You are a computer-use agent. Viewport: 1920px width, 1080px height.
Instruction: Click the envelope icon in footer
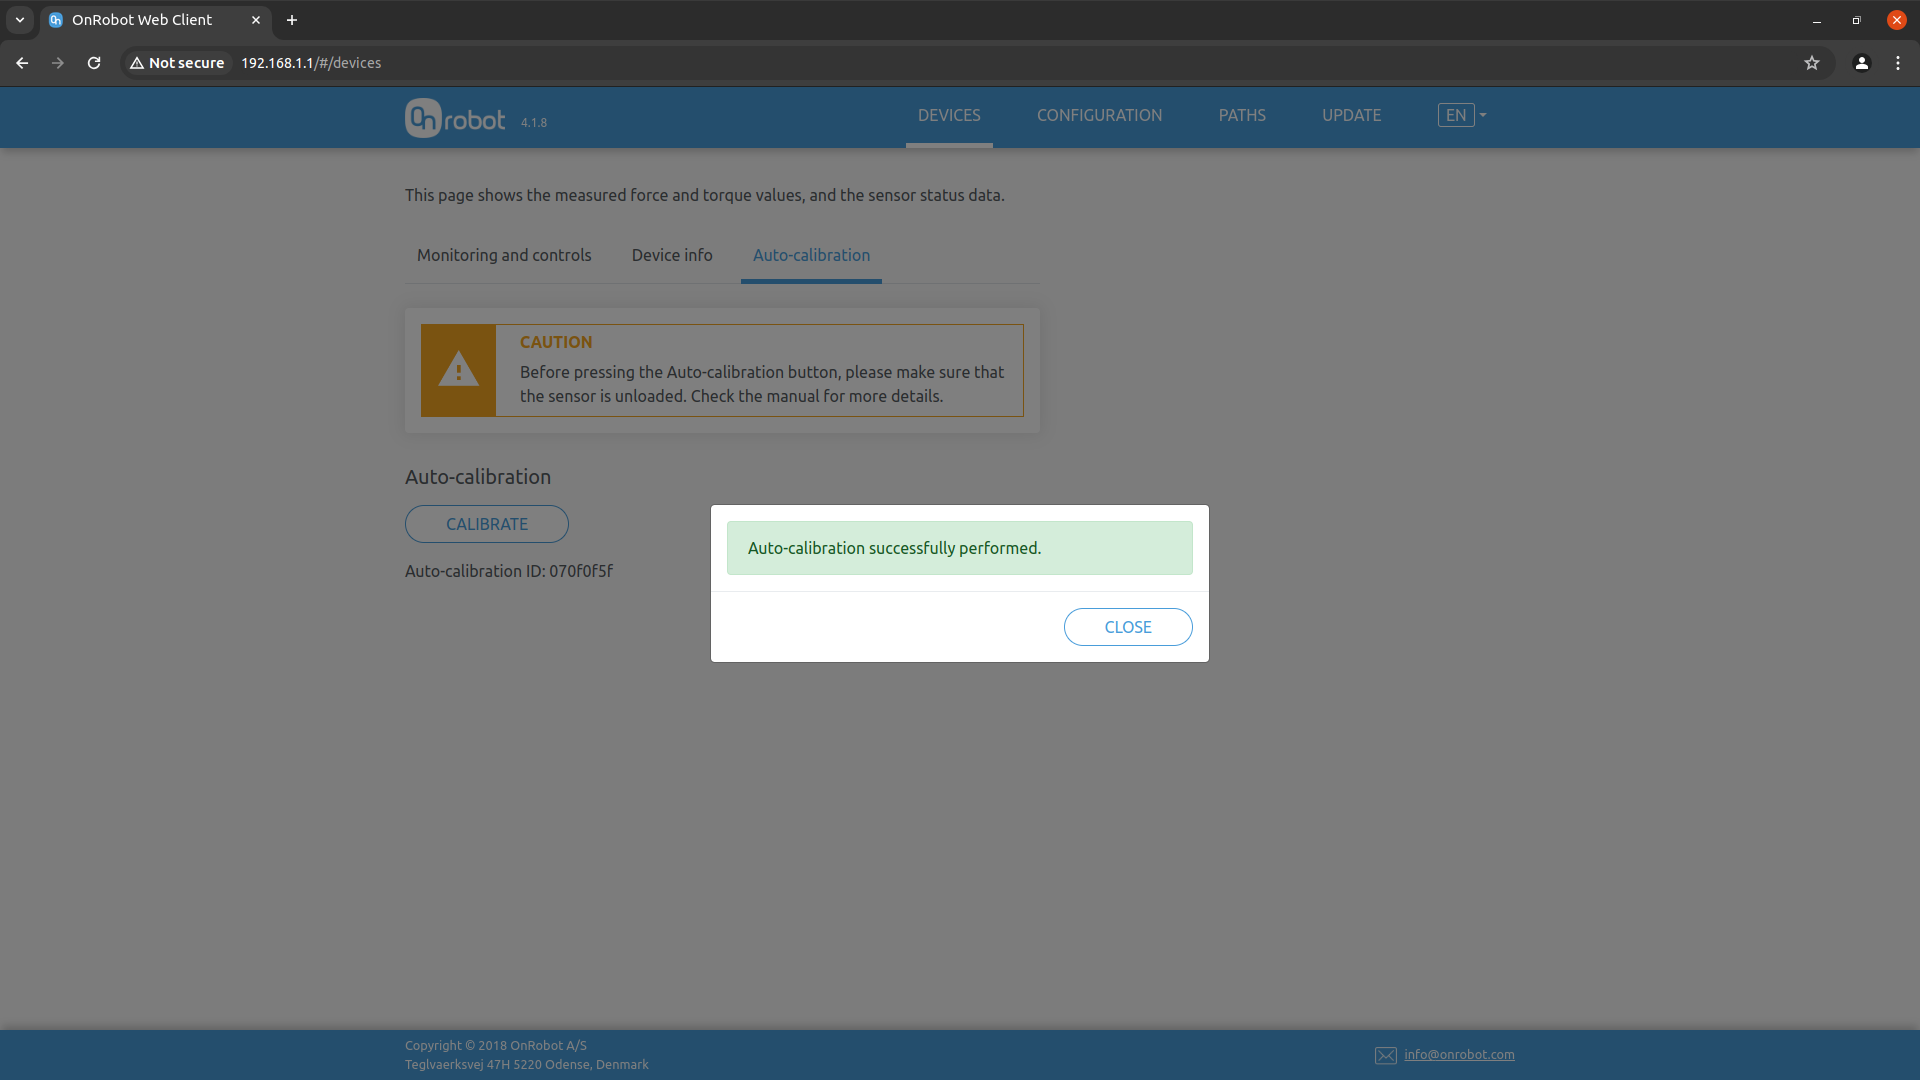point(1386,1055)
